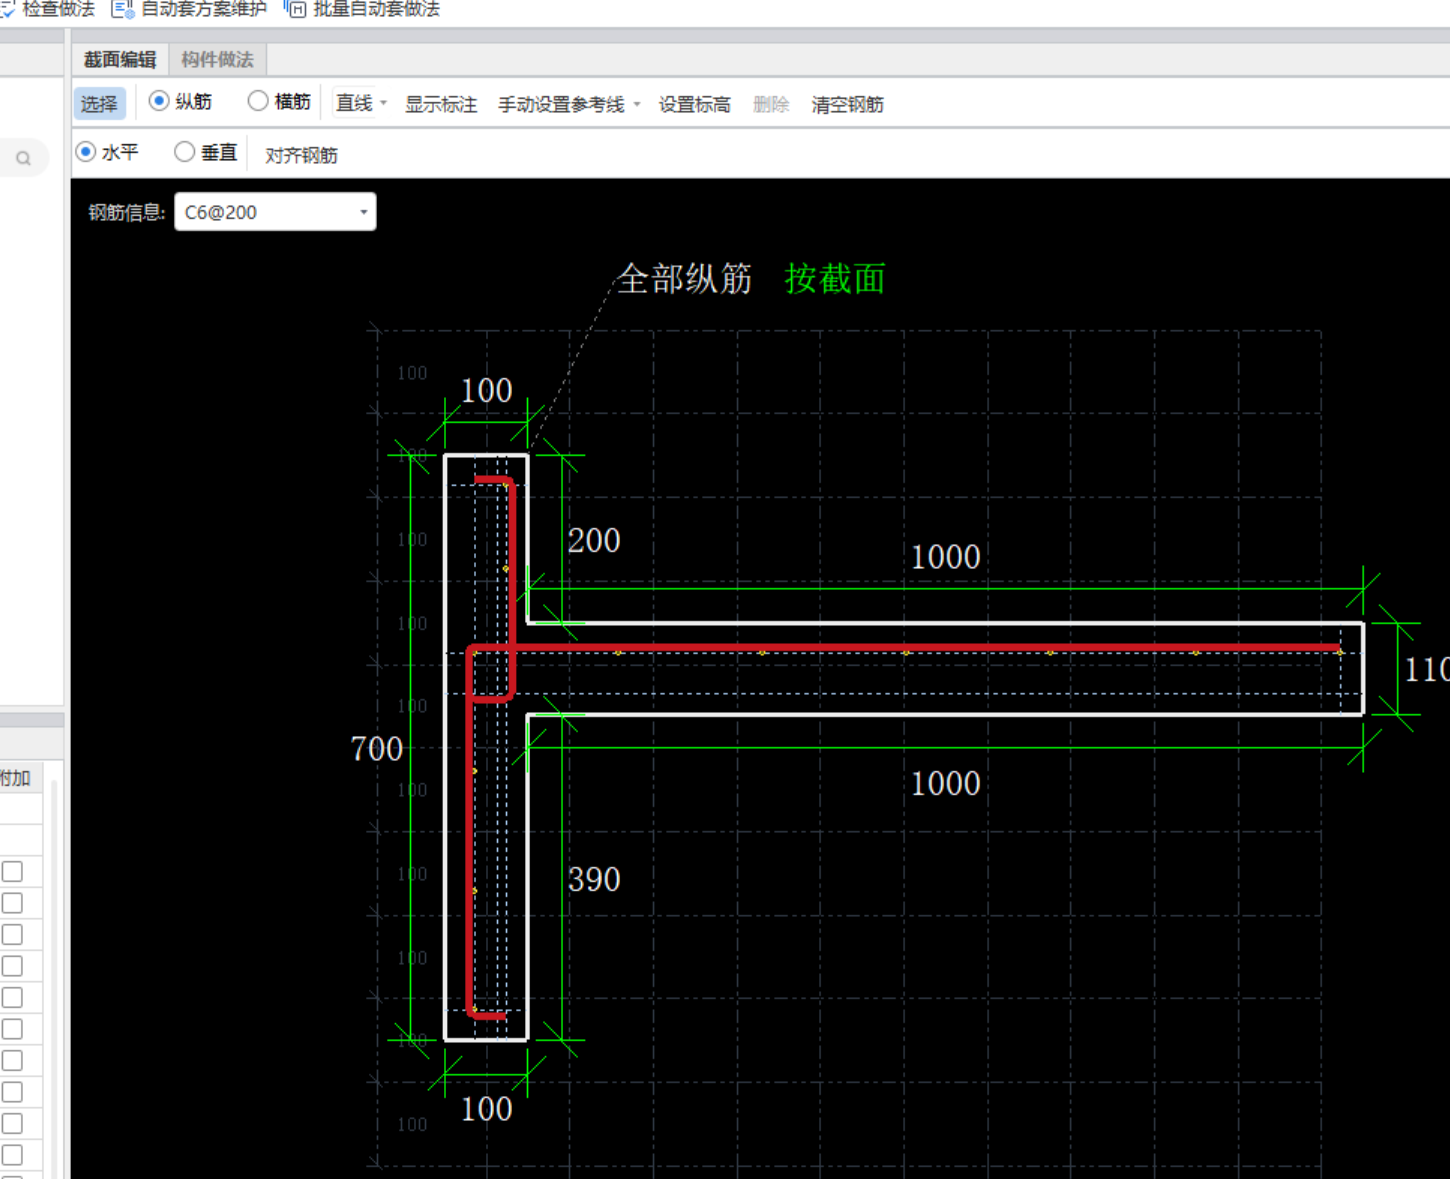Click the lower 1000 dimension value
This screenshot has width=1450, height=1179.
(x=945, y=784)
